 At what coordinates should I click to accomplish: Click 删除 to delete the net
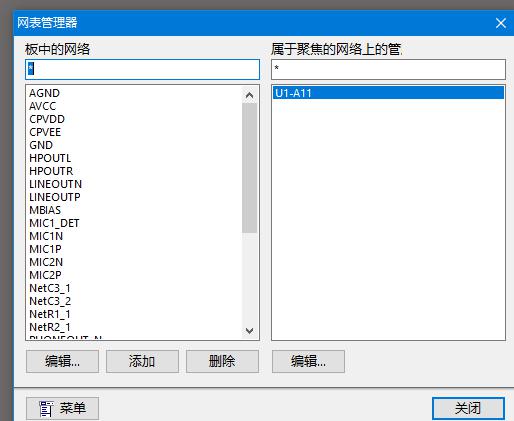pos(222,361)
